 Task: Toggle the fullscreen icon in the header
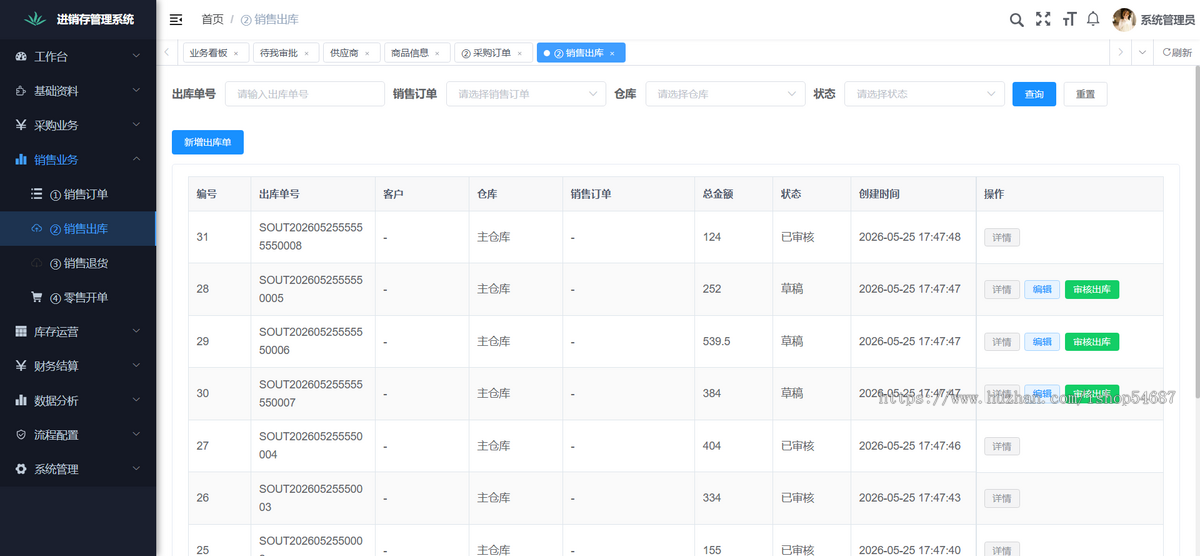[1043, 19]
